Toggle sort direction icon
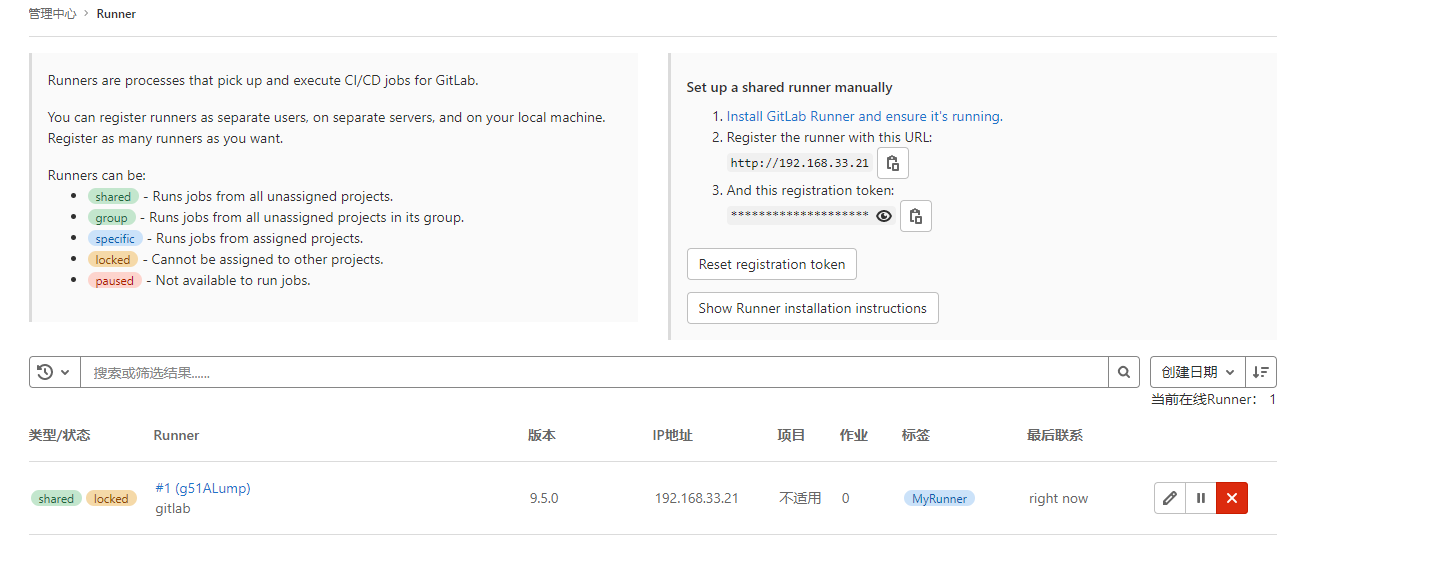This screenshot has width=1437, height=565. [1261, 372]
